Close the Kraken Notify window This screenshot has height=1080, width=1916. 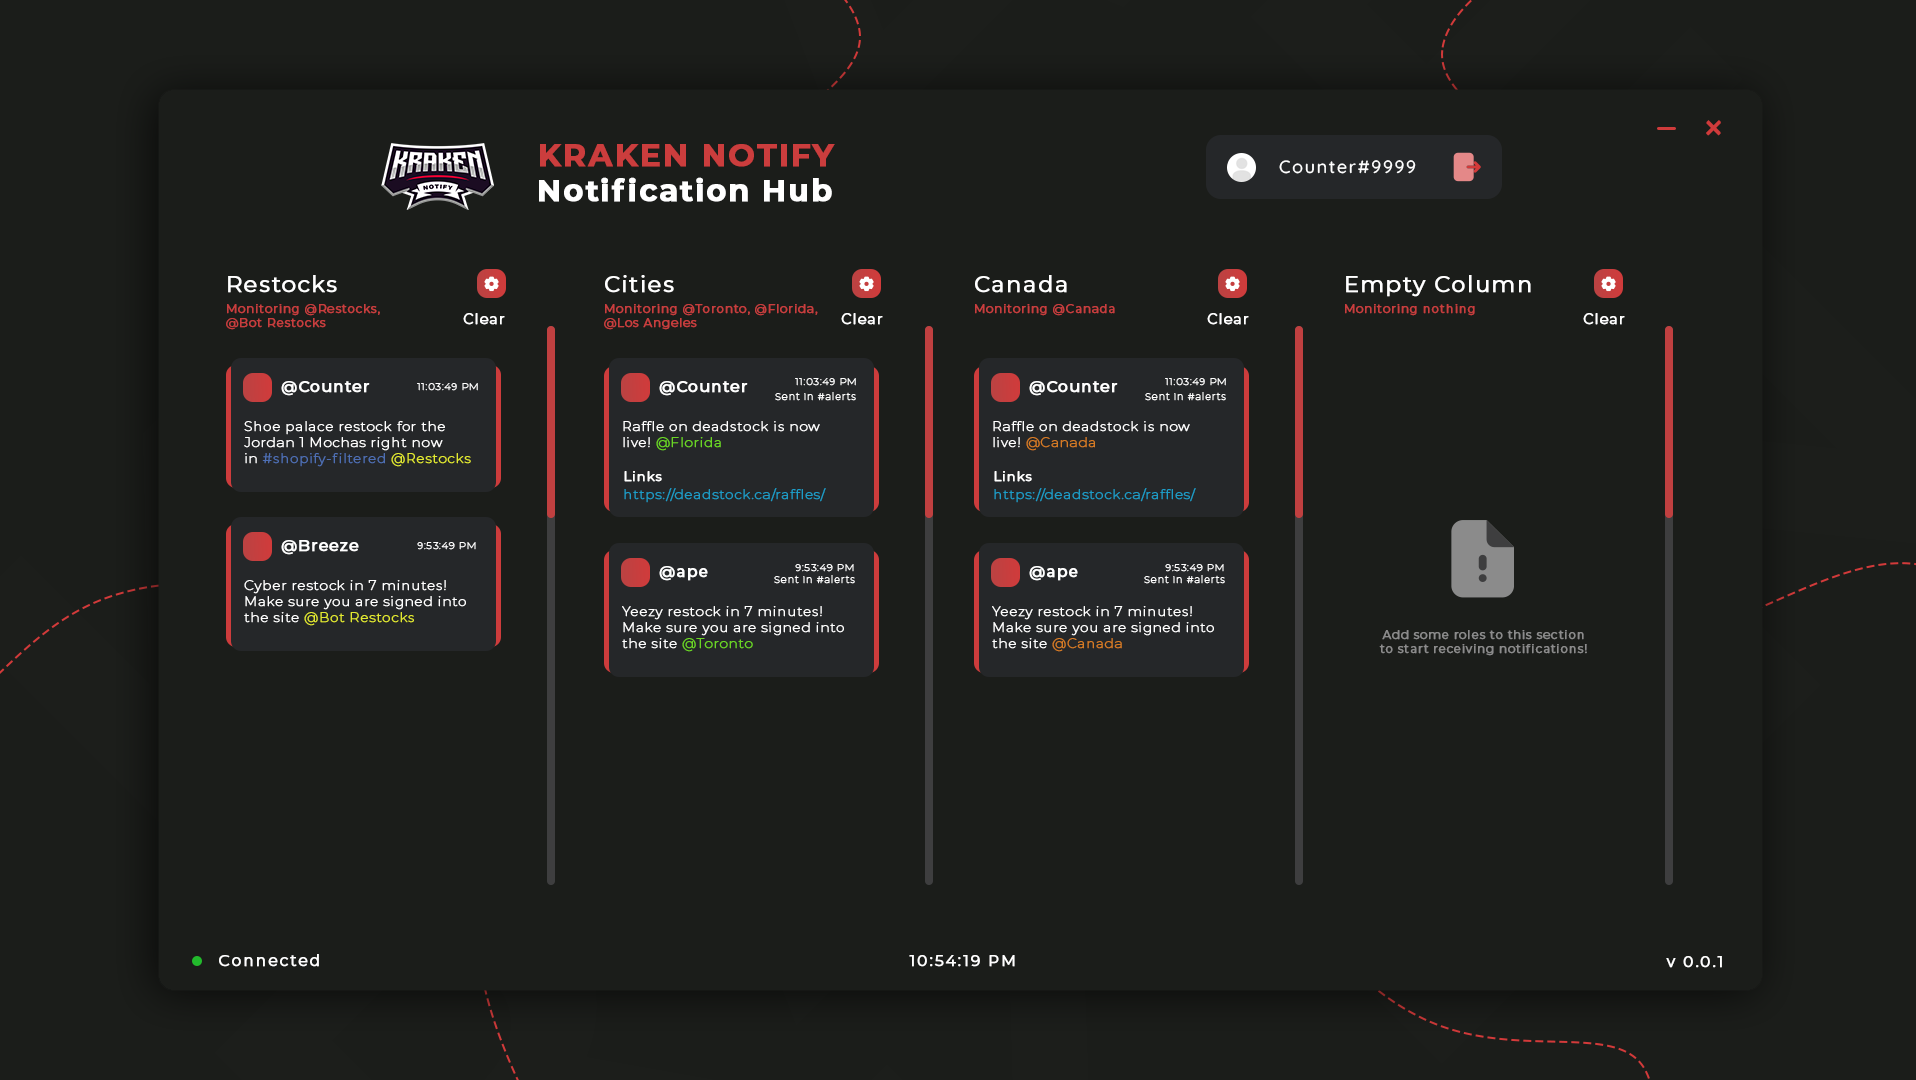point(1713,128)
